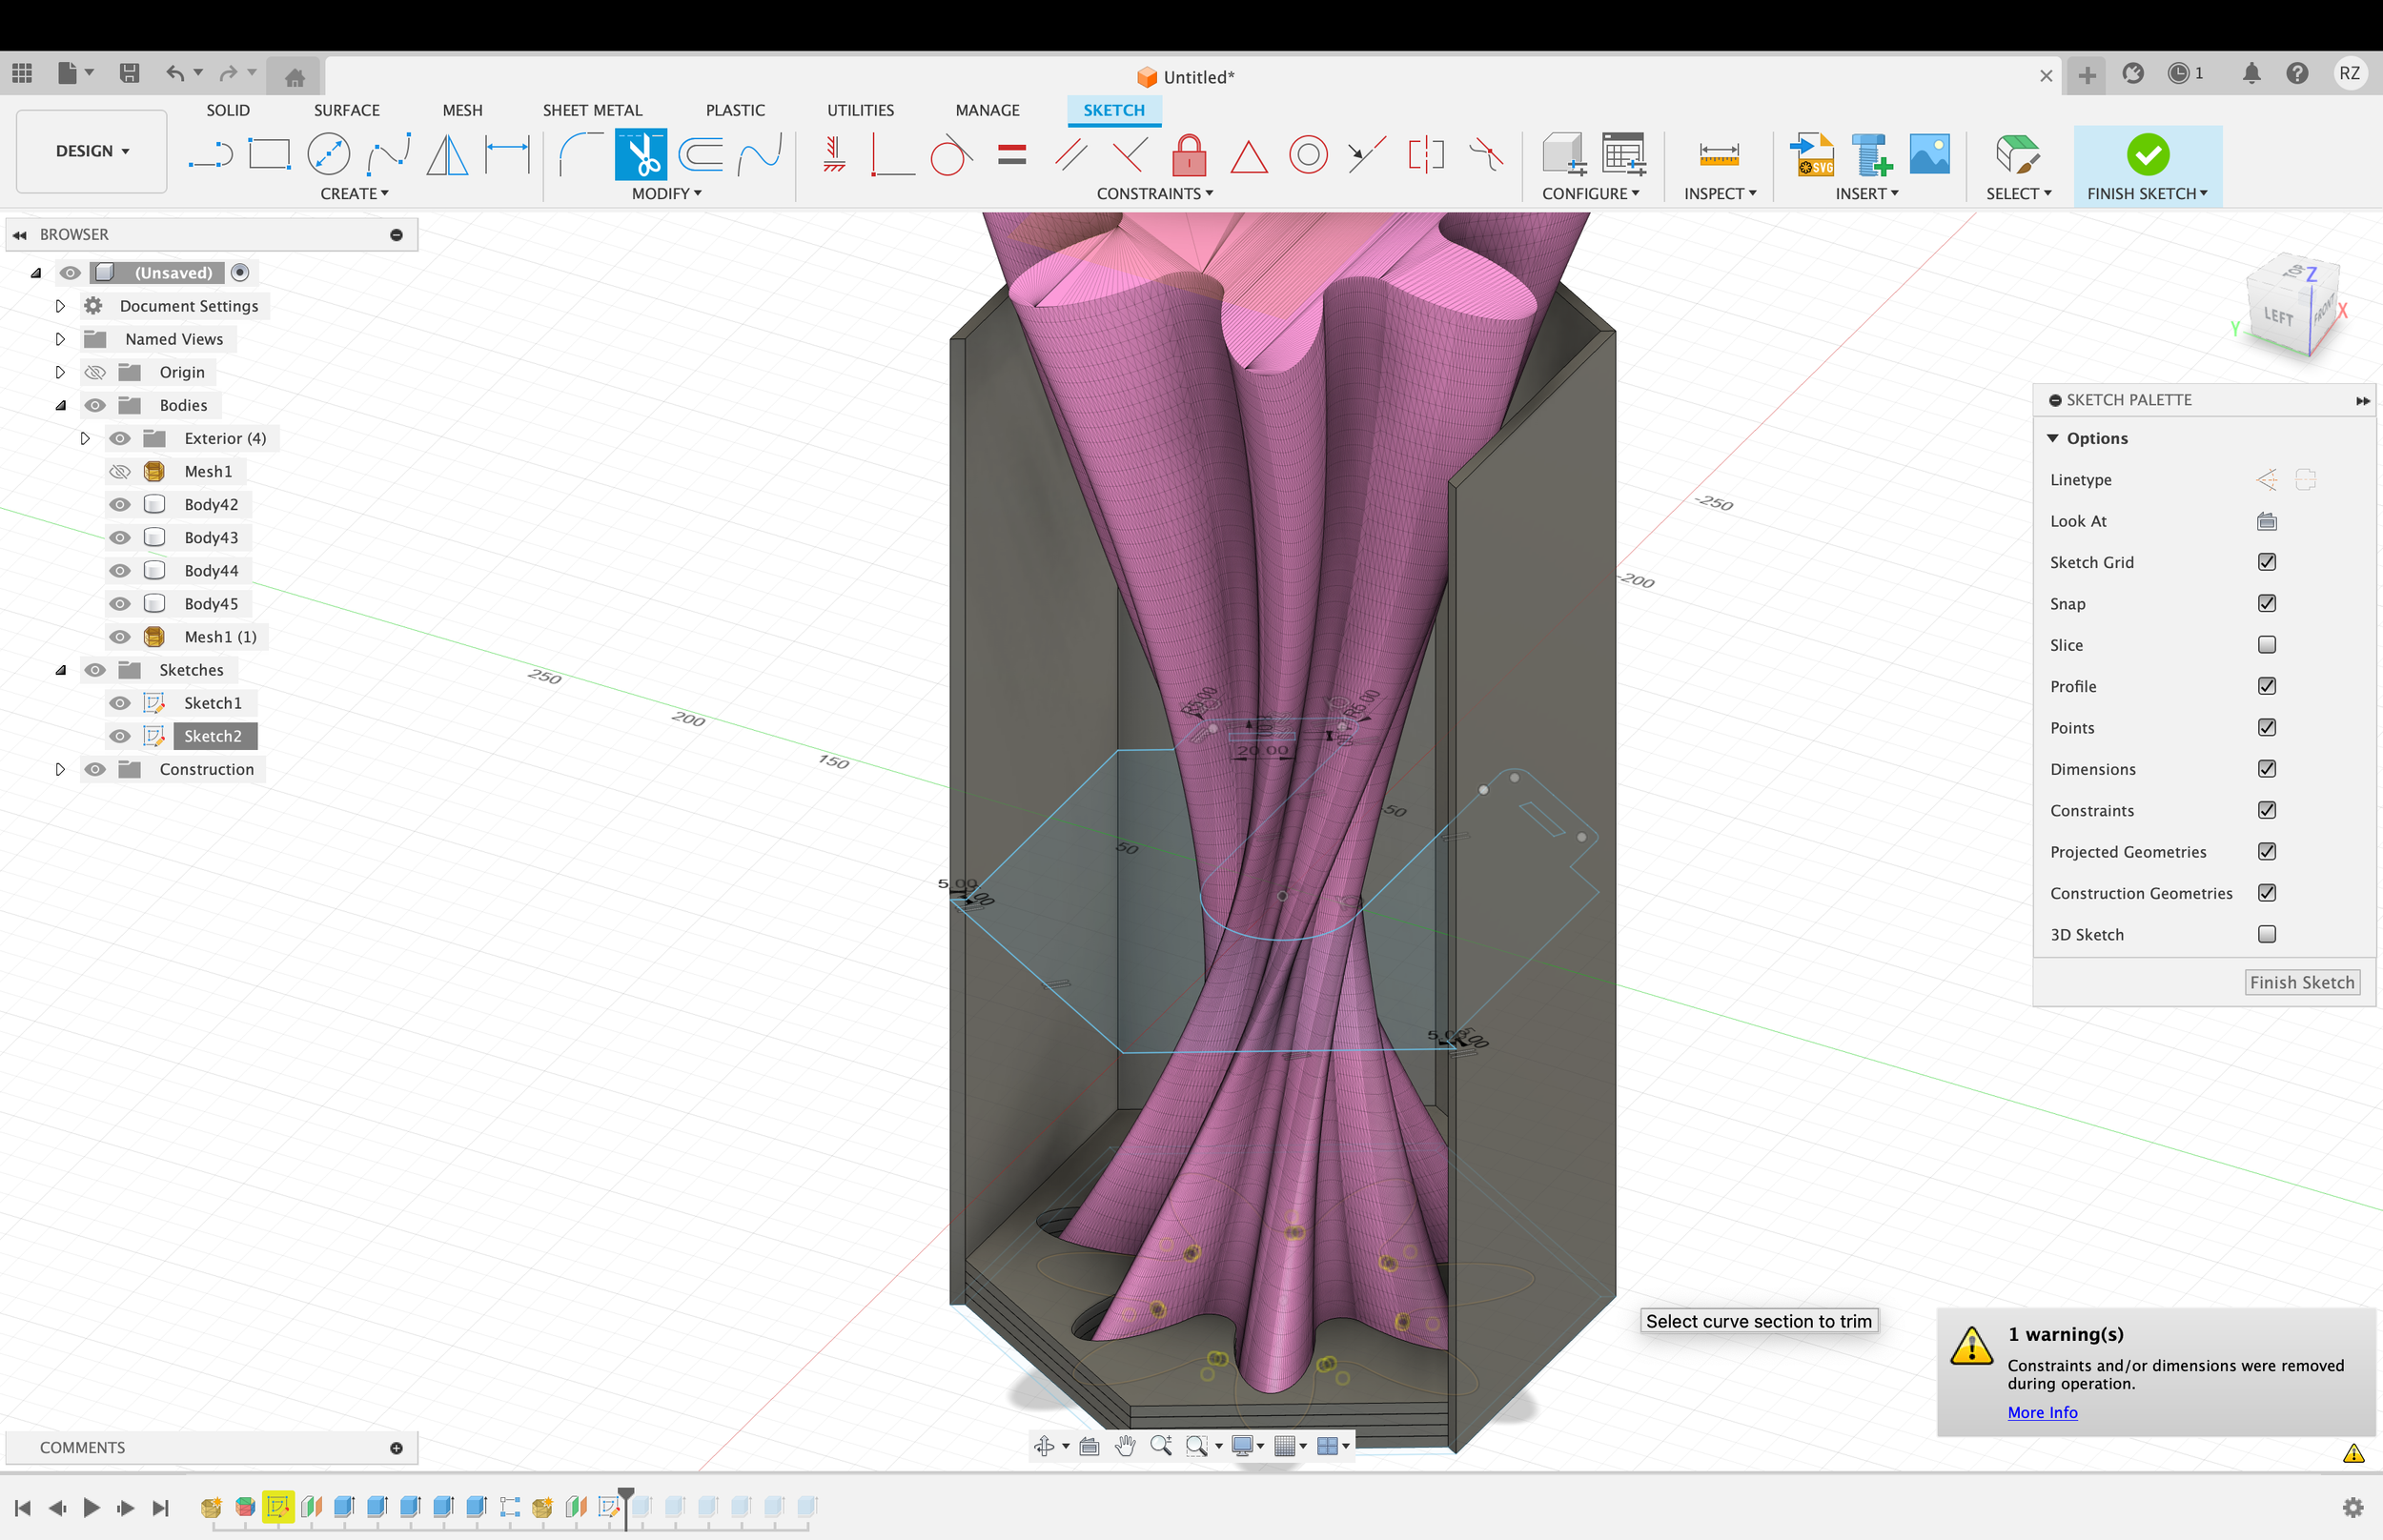
Task: Select the Offset tool icon
Action: [700, 154]
